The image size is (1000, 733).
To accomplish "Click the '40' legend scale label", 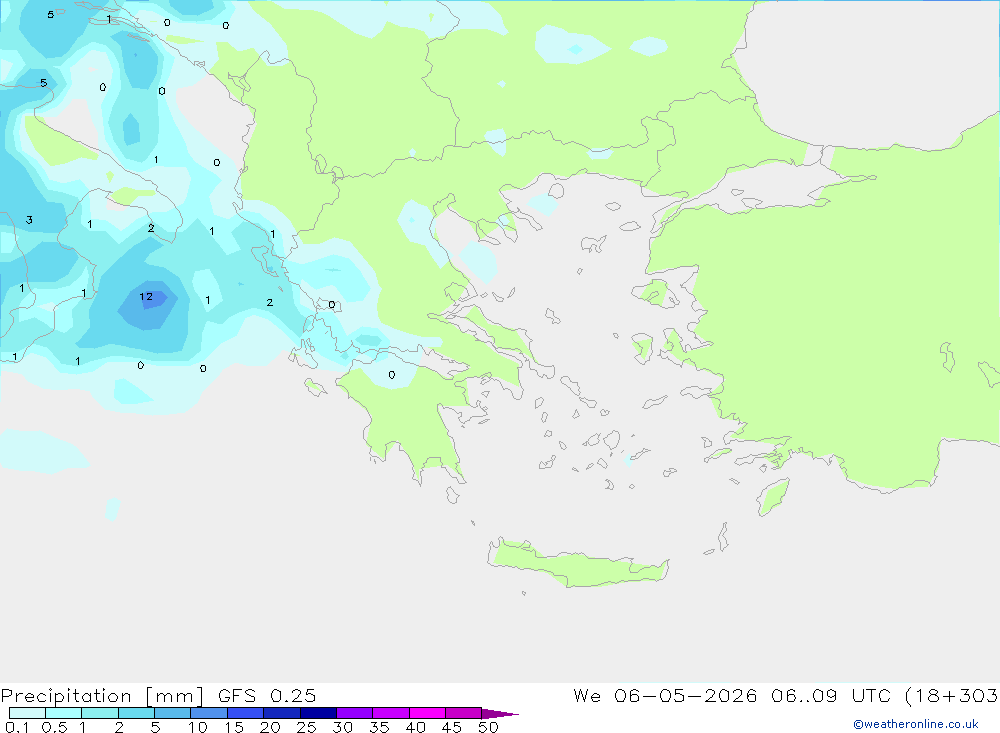I will point(416,727).
